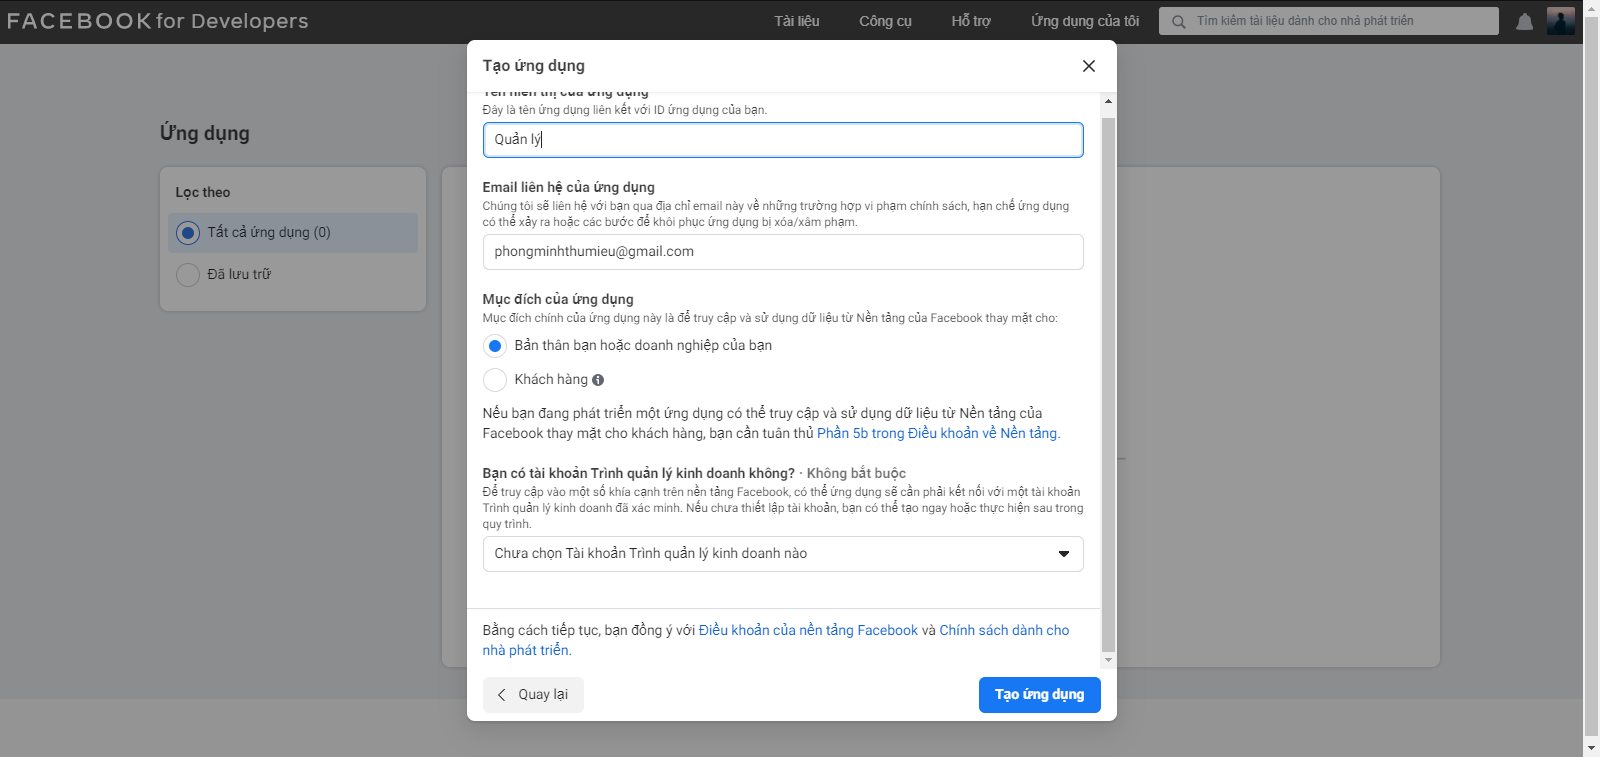Open 'Chính sách dành cho nhà phát triển' link
Image resolution: width=1600 pixels, height=757 pixels.
(776, 640)
